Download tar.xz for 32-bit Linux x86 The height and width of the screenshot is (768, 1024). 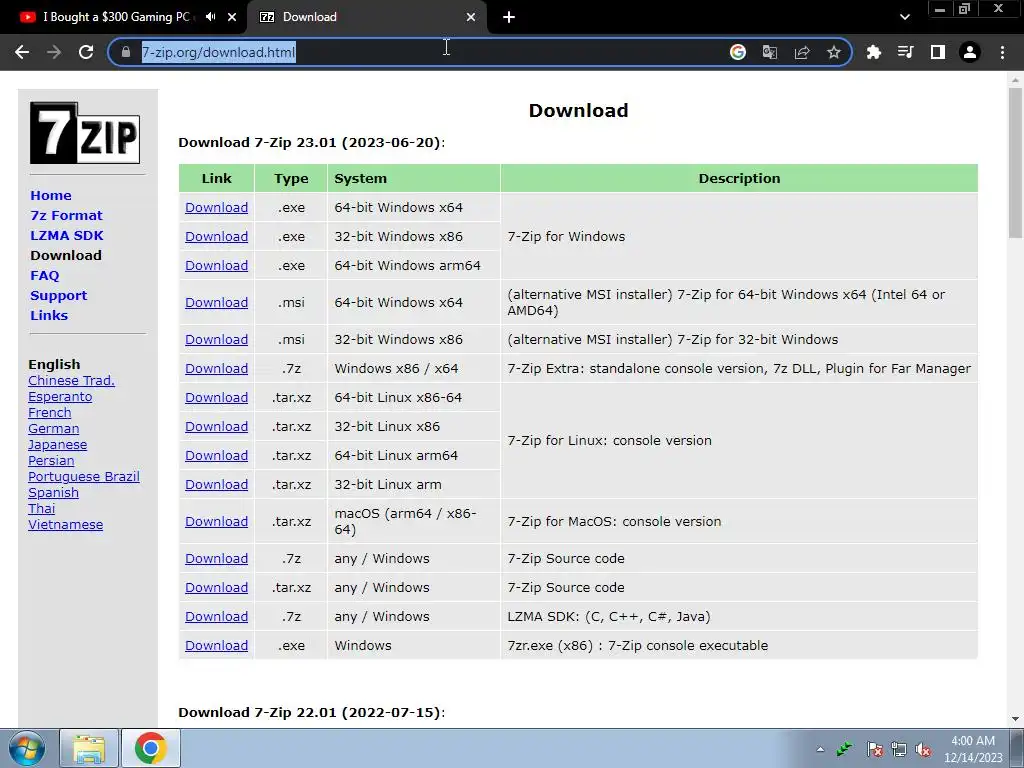coord(216,426)
